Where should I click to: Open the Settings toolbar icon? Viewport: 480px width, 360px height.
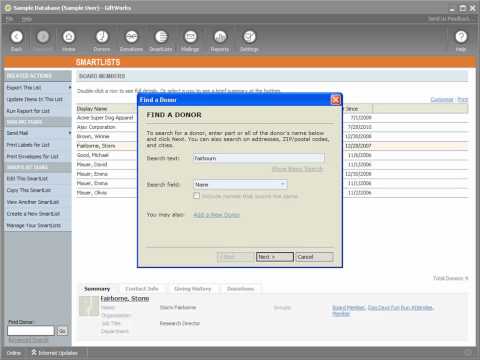coord(249,37)
